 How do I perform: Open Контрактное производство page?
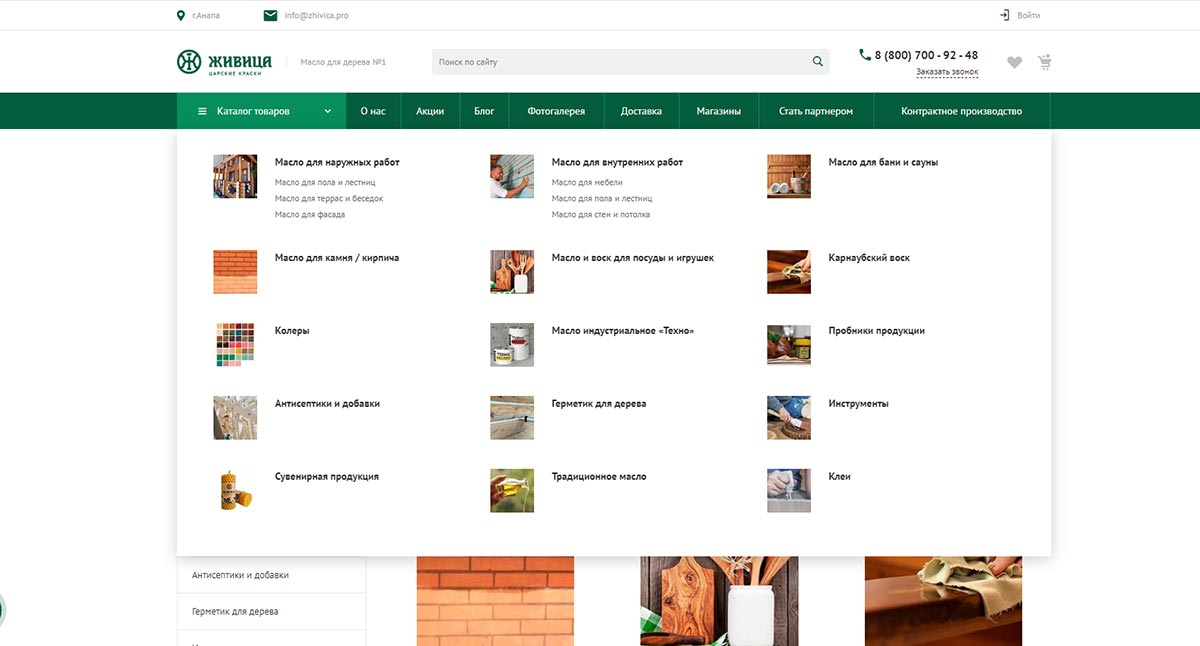point(961,111)
